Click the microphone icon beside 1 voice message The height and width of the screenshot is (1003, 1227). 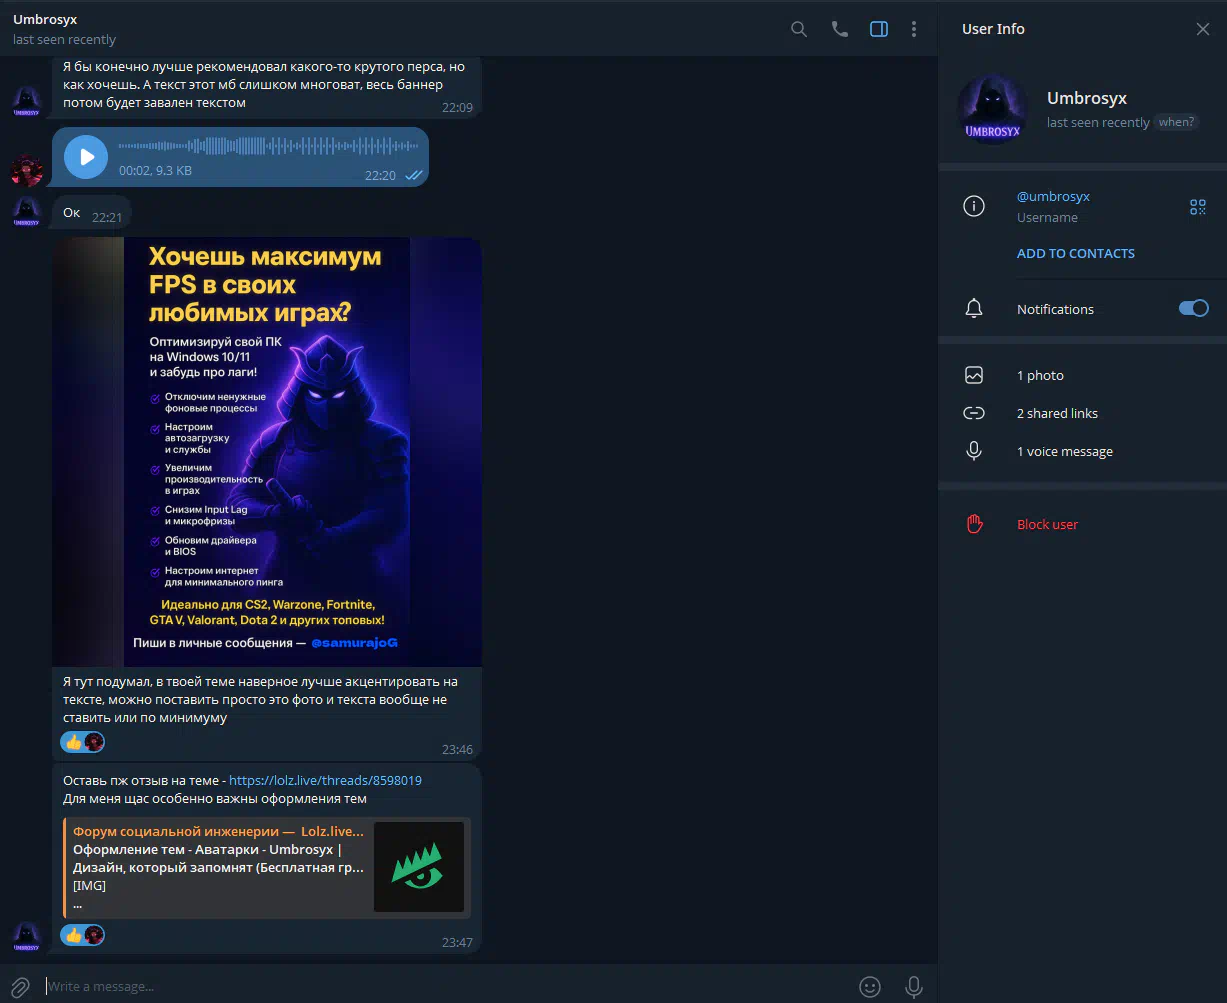(x=974, y=451)
